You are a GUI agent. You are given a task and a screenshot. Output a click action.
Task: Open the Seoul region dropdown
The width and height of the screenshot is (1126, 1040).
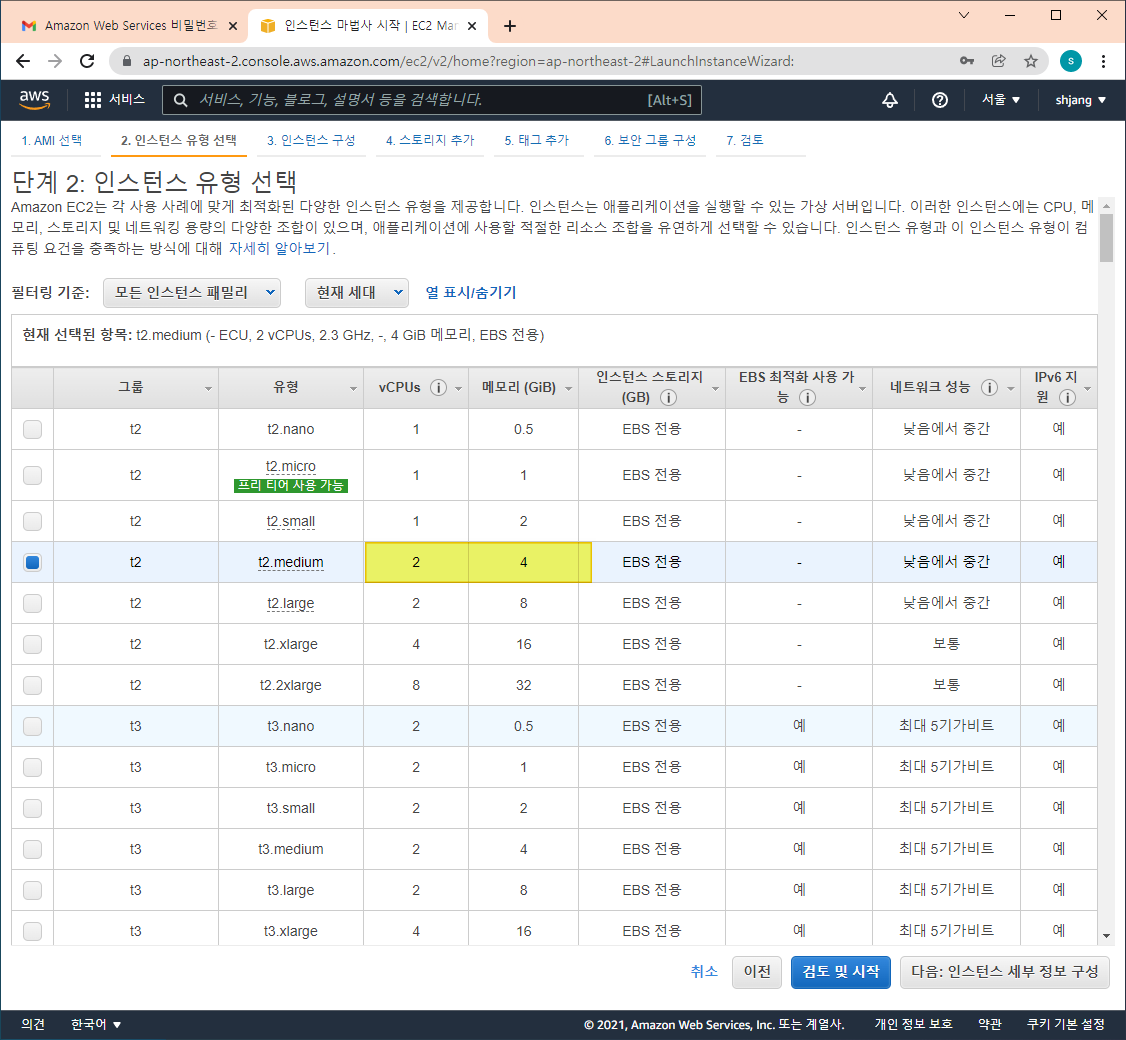[x=1000, y=100]
